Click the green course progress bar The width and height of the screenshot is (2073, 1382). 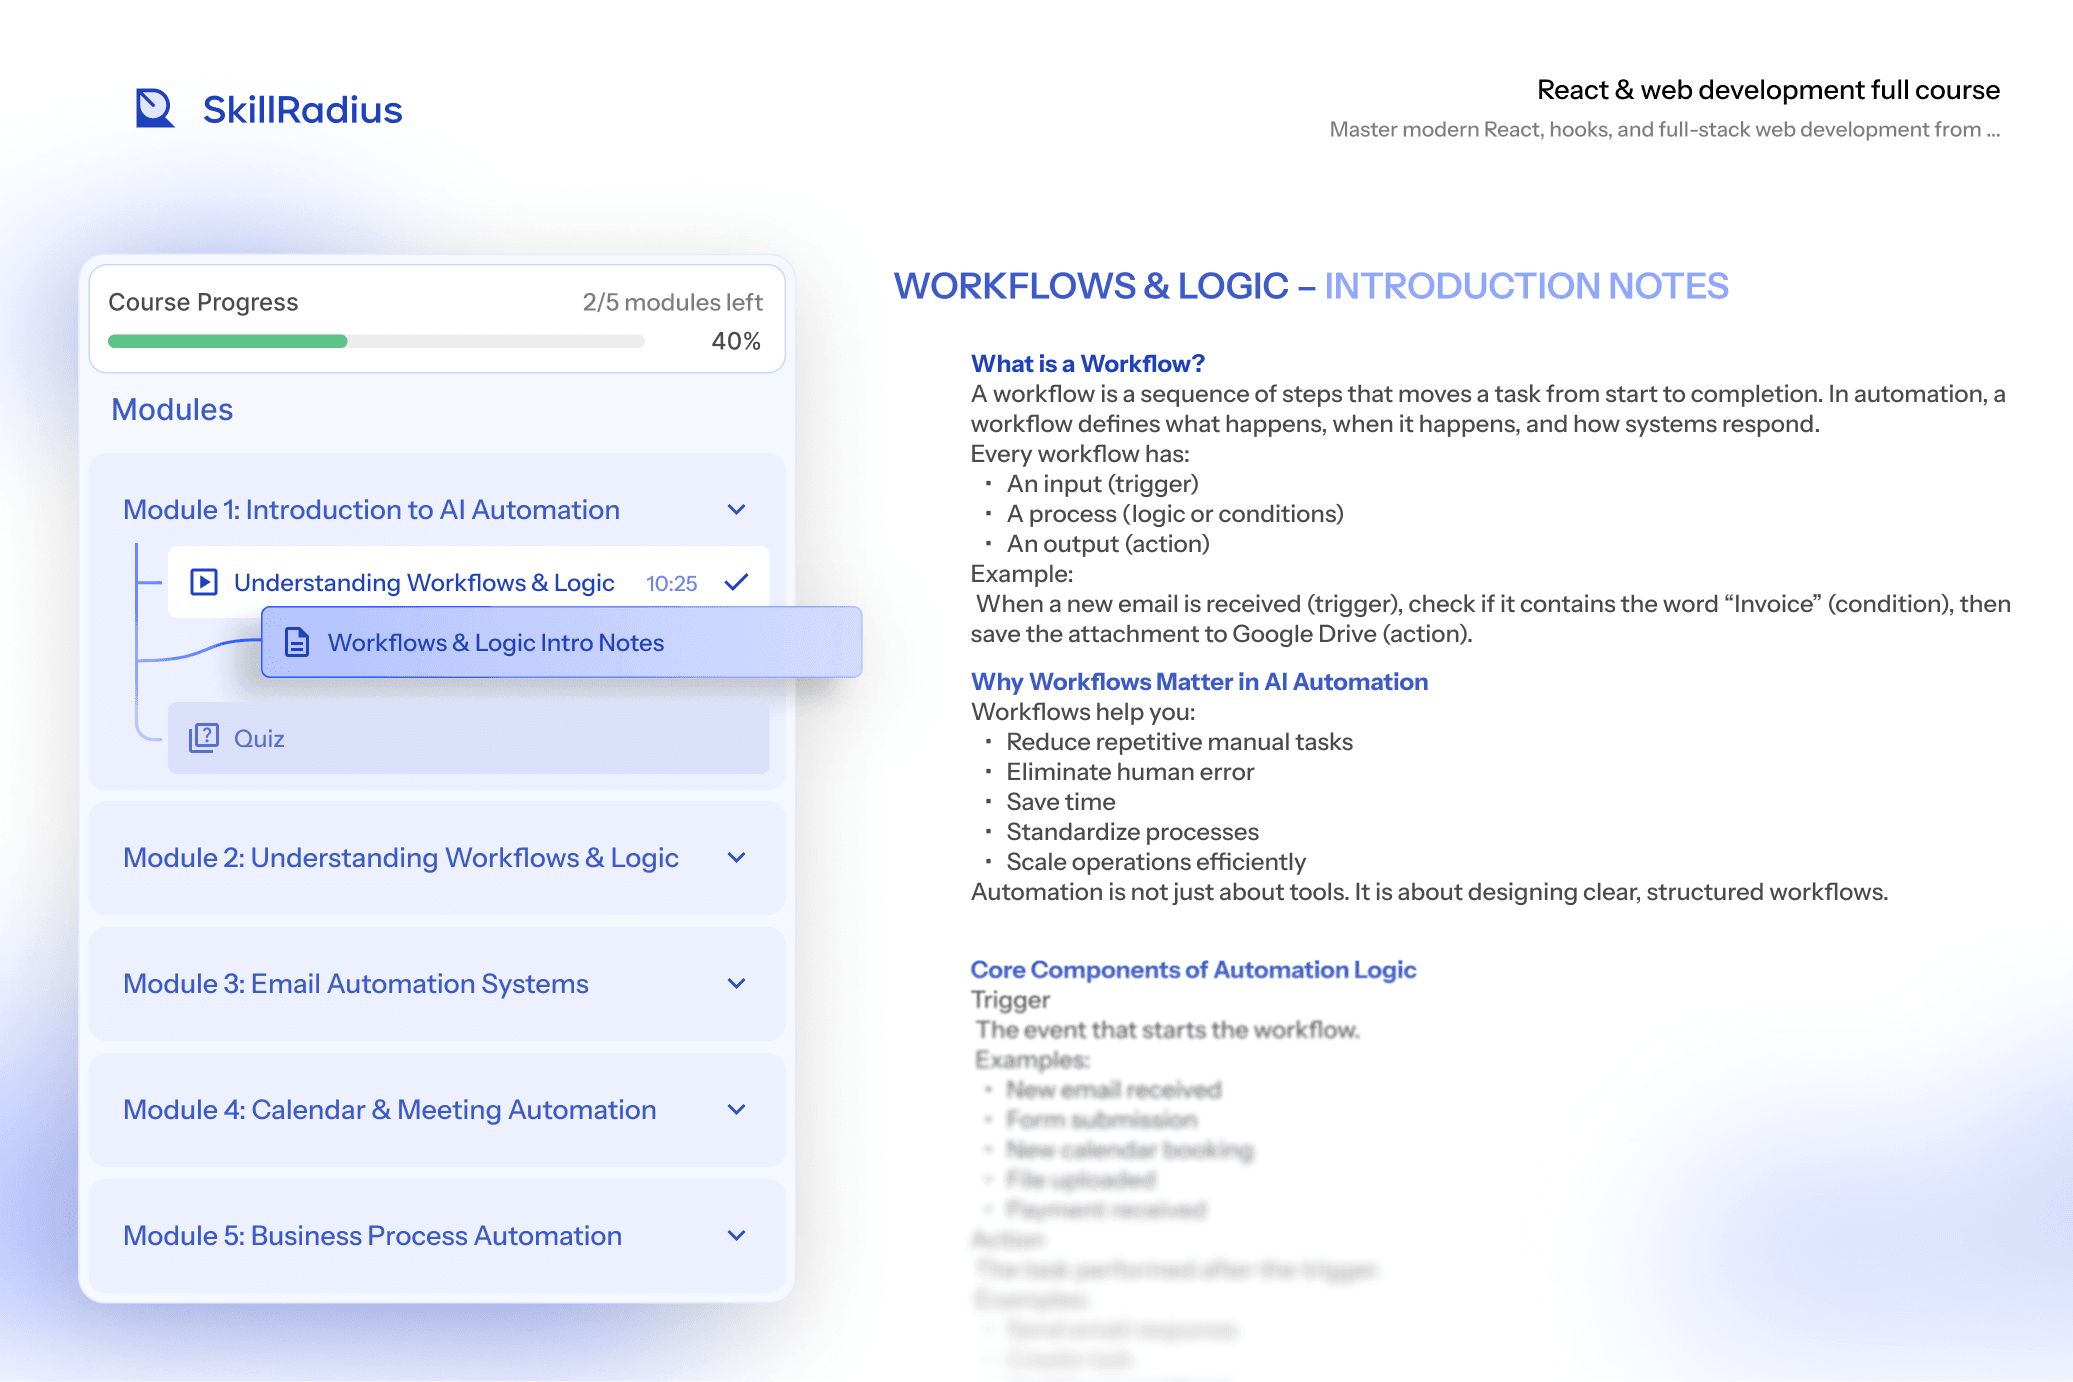tap(228, 341)
